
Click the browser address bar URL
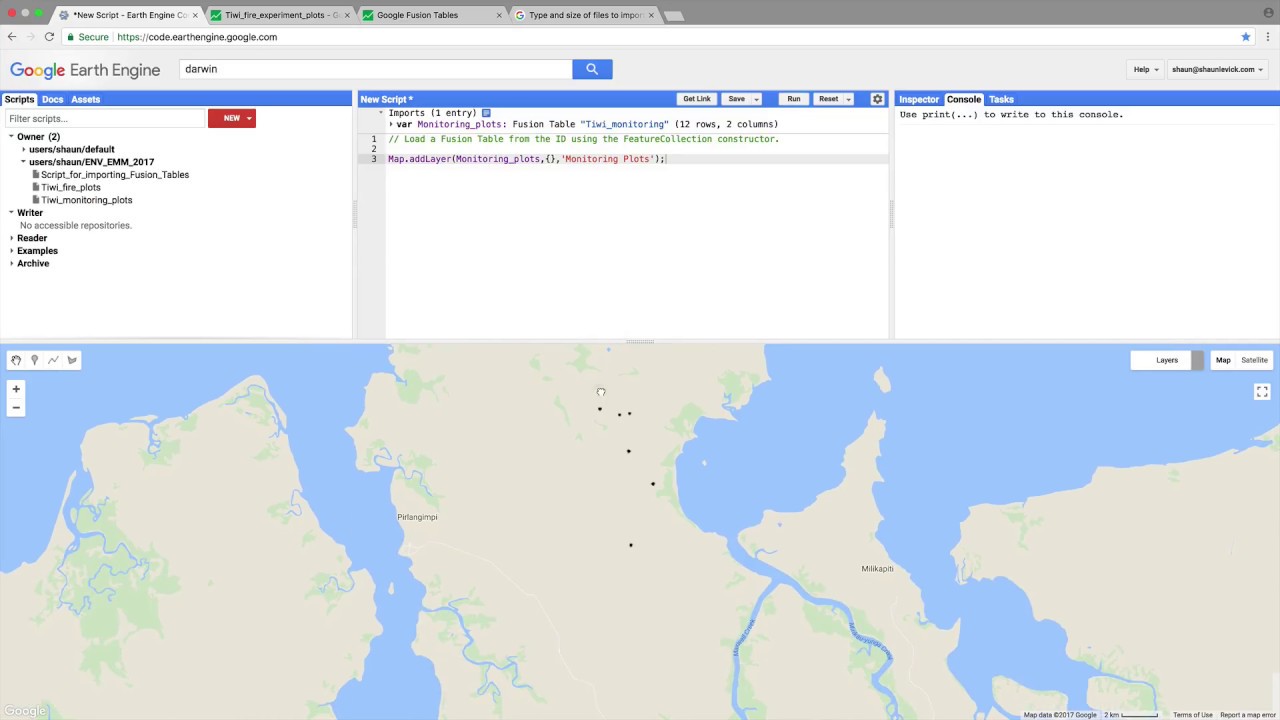pyautogui.click(x=197, y=37)
